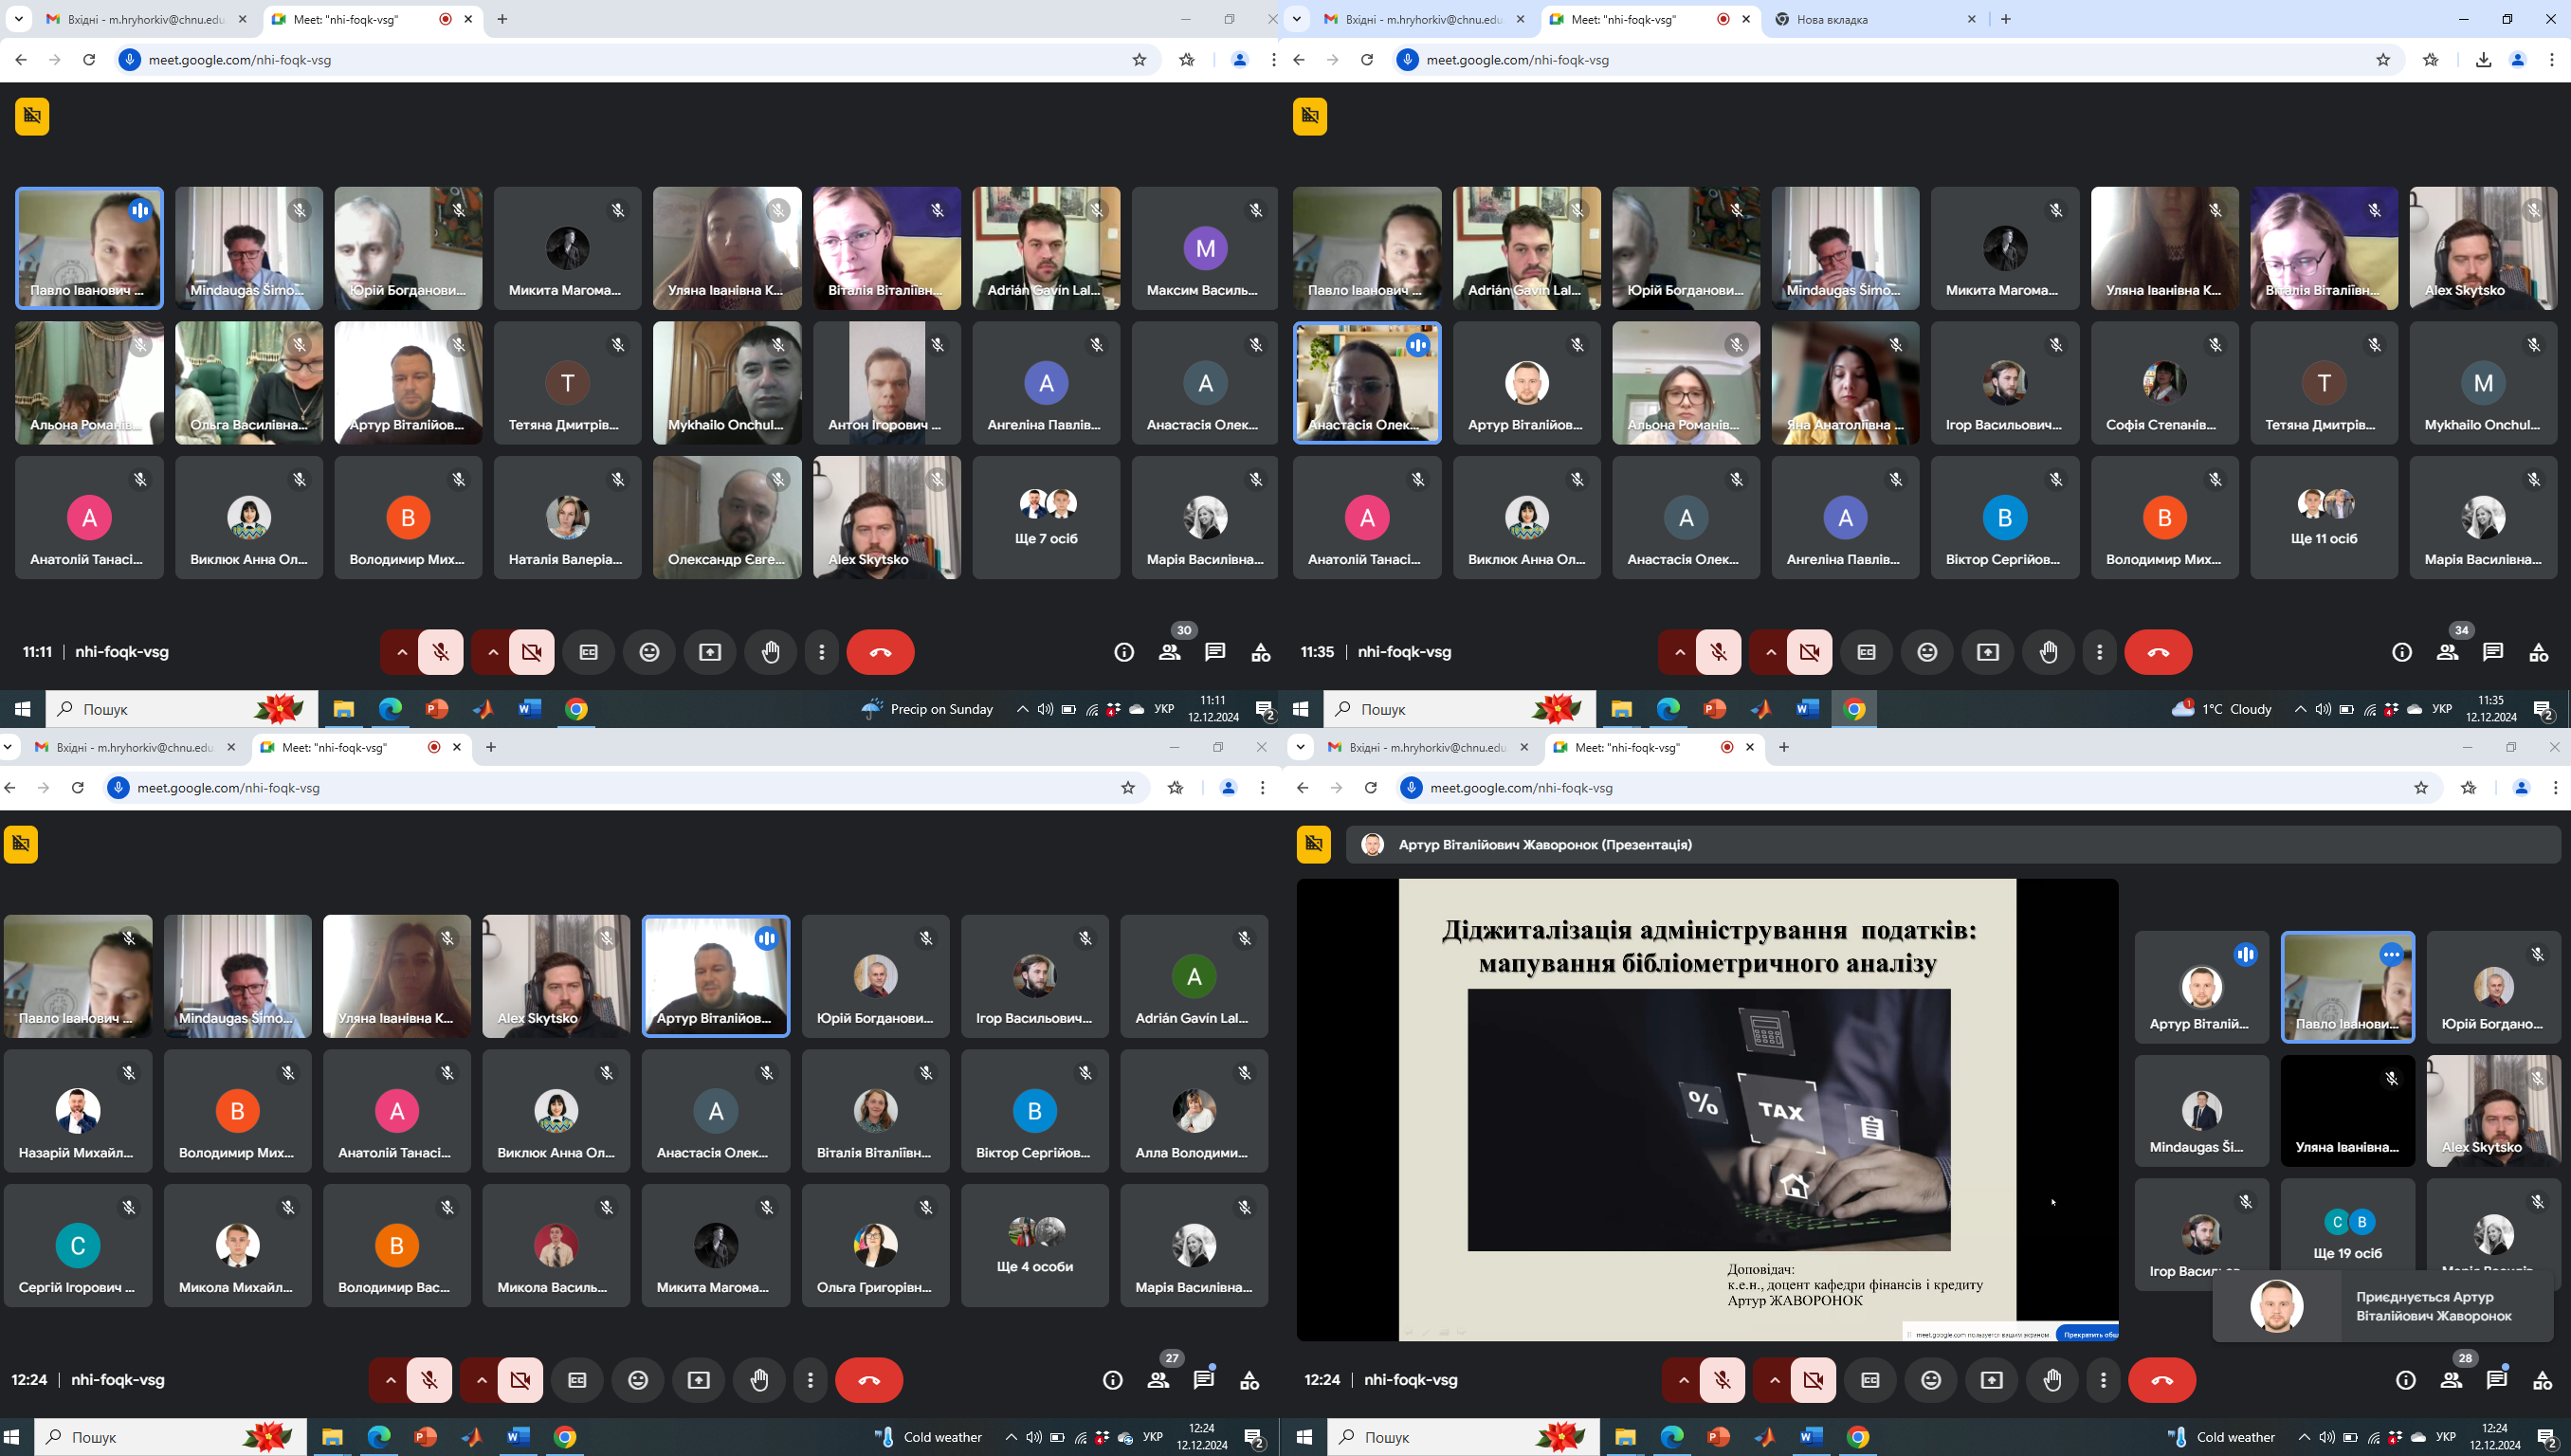Screen dimensions: 2571x1456
Task: Open video settings arrow in the presentation window
Action: (x=1774, y=1380)
